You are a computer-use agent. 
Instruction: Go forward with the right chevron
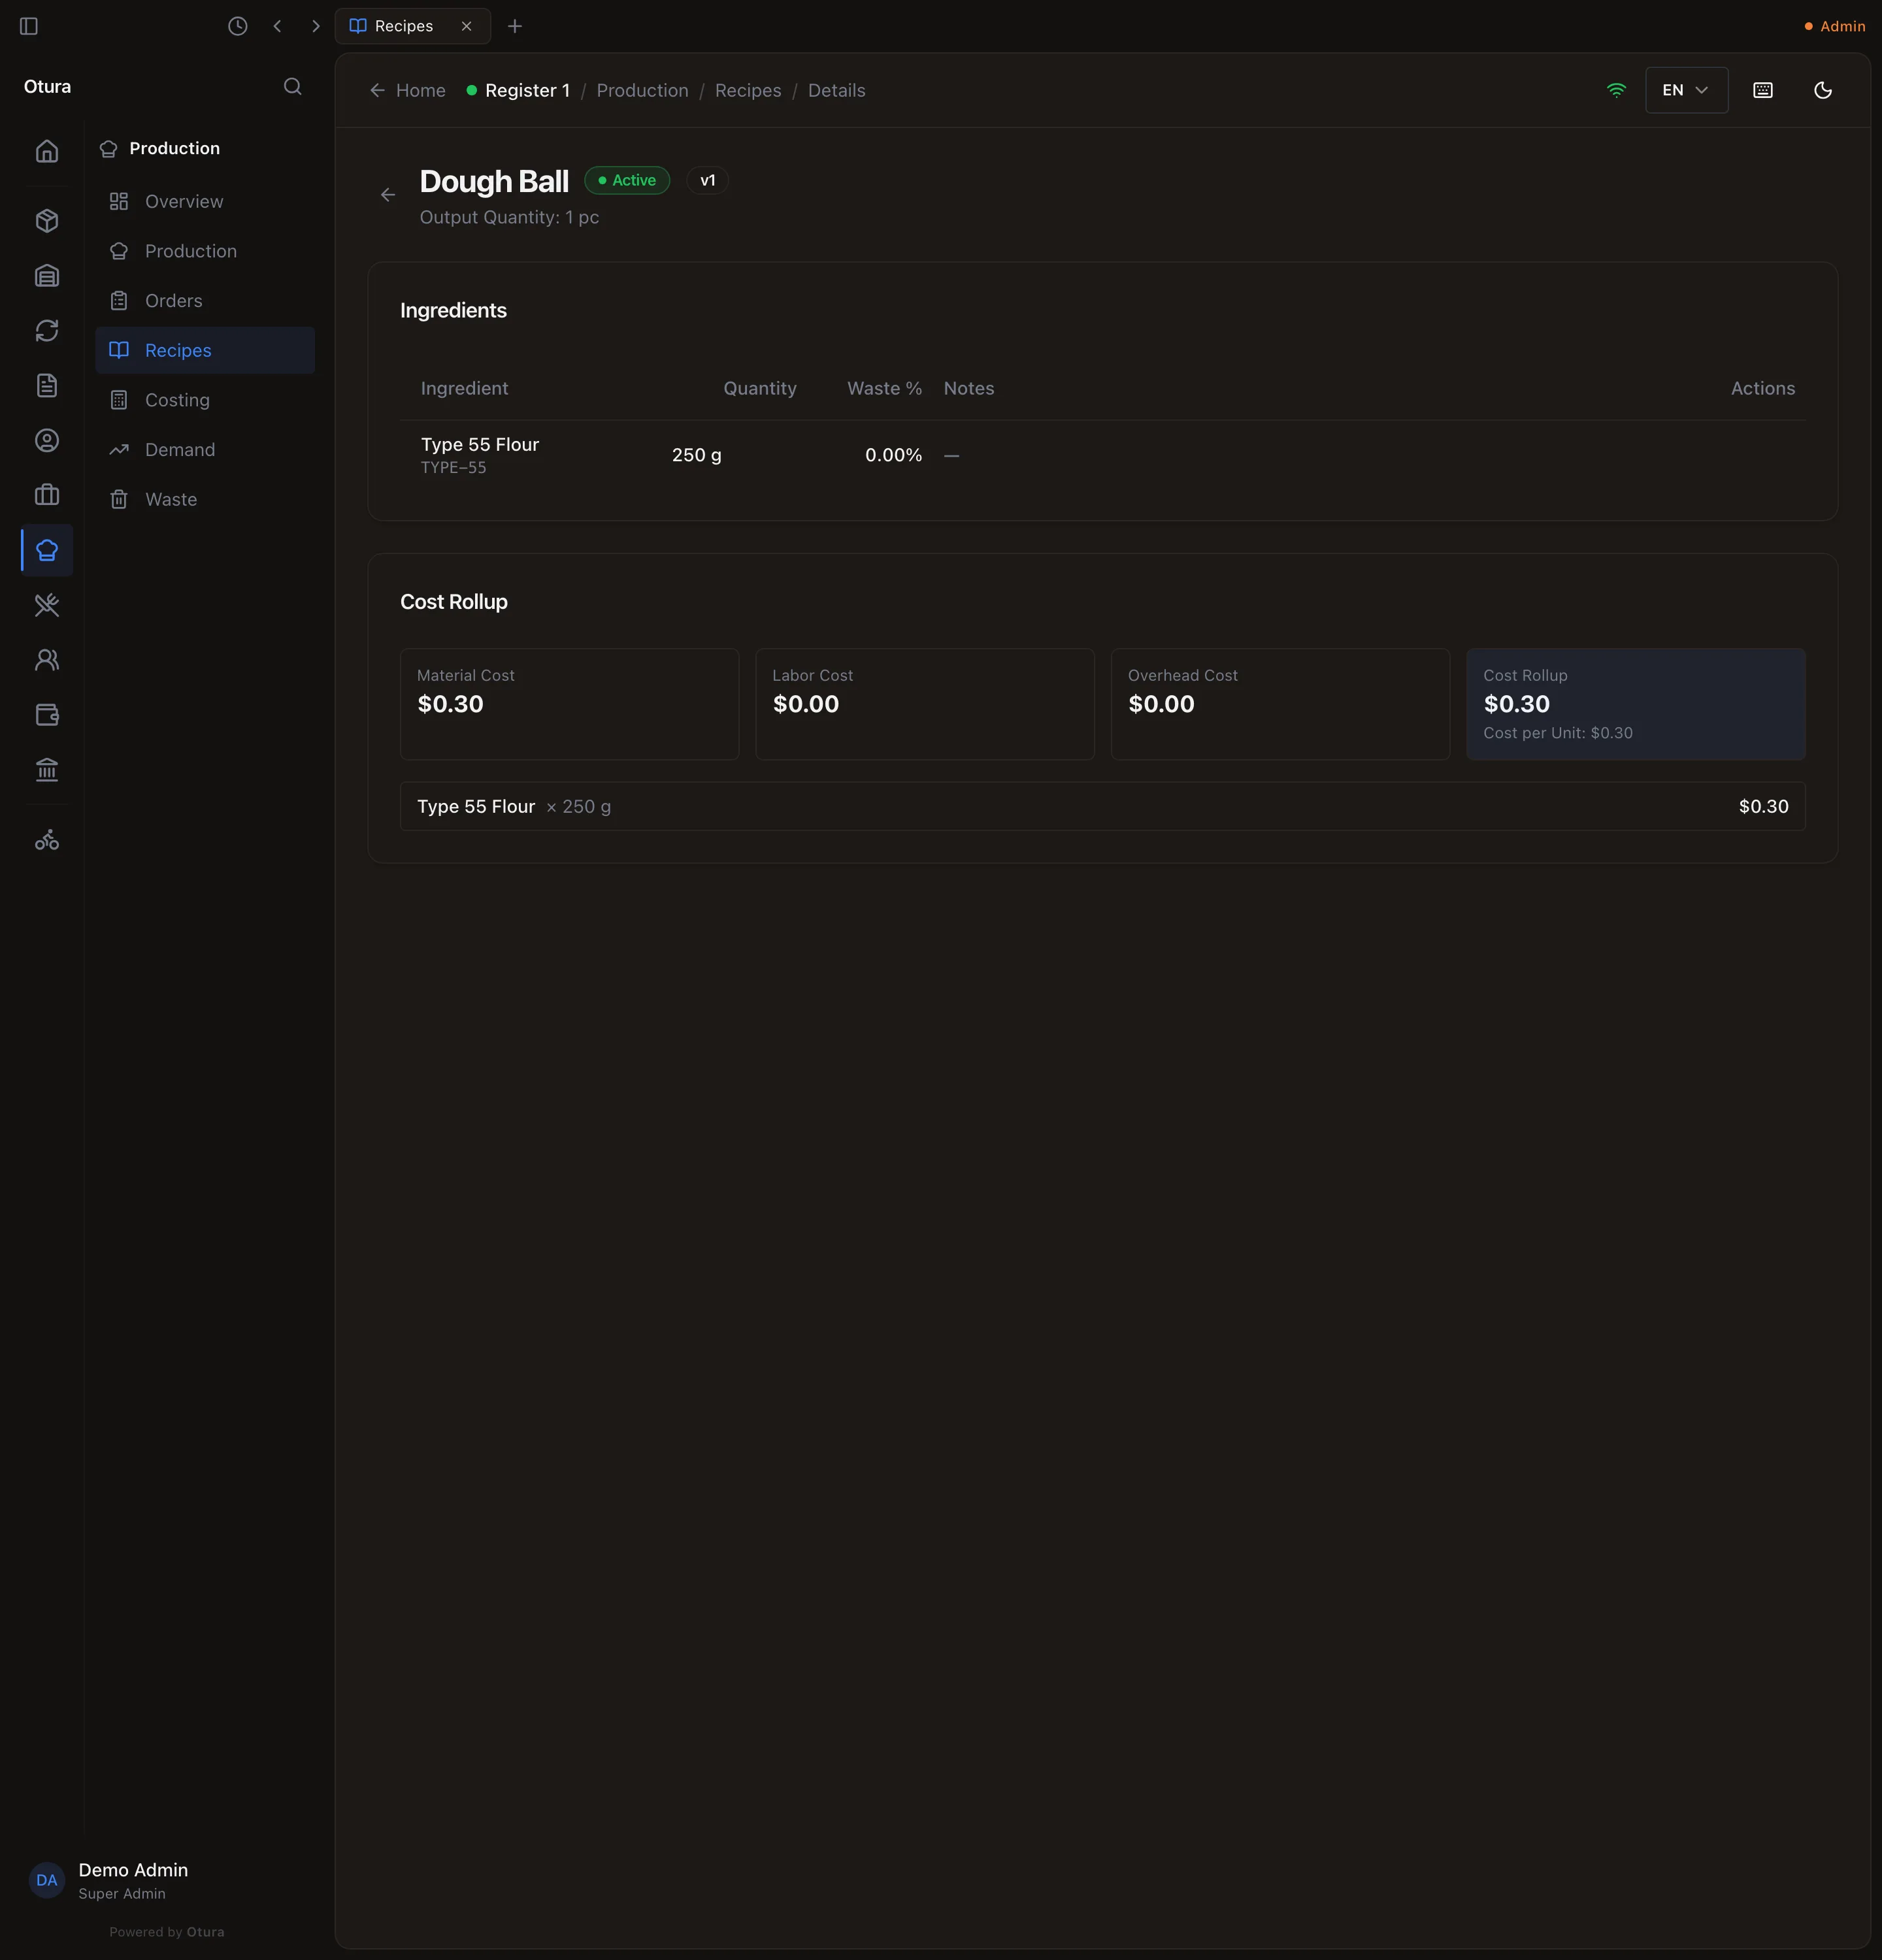316,26
